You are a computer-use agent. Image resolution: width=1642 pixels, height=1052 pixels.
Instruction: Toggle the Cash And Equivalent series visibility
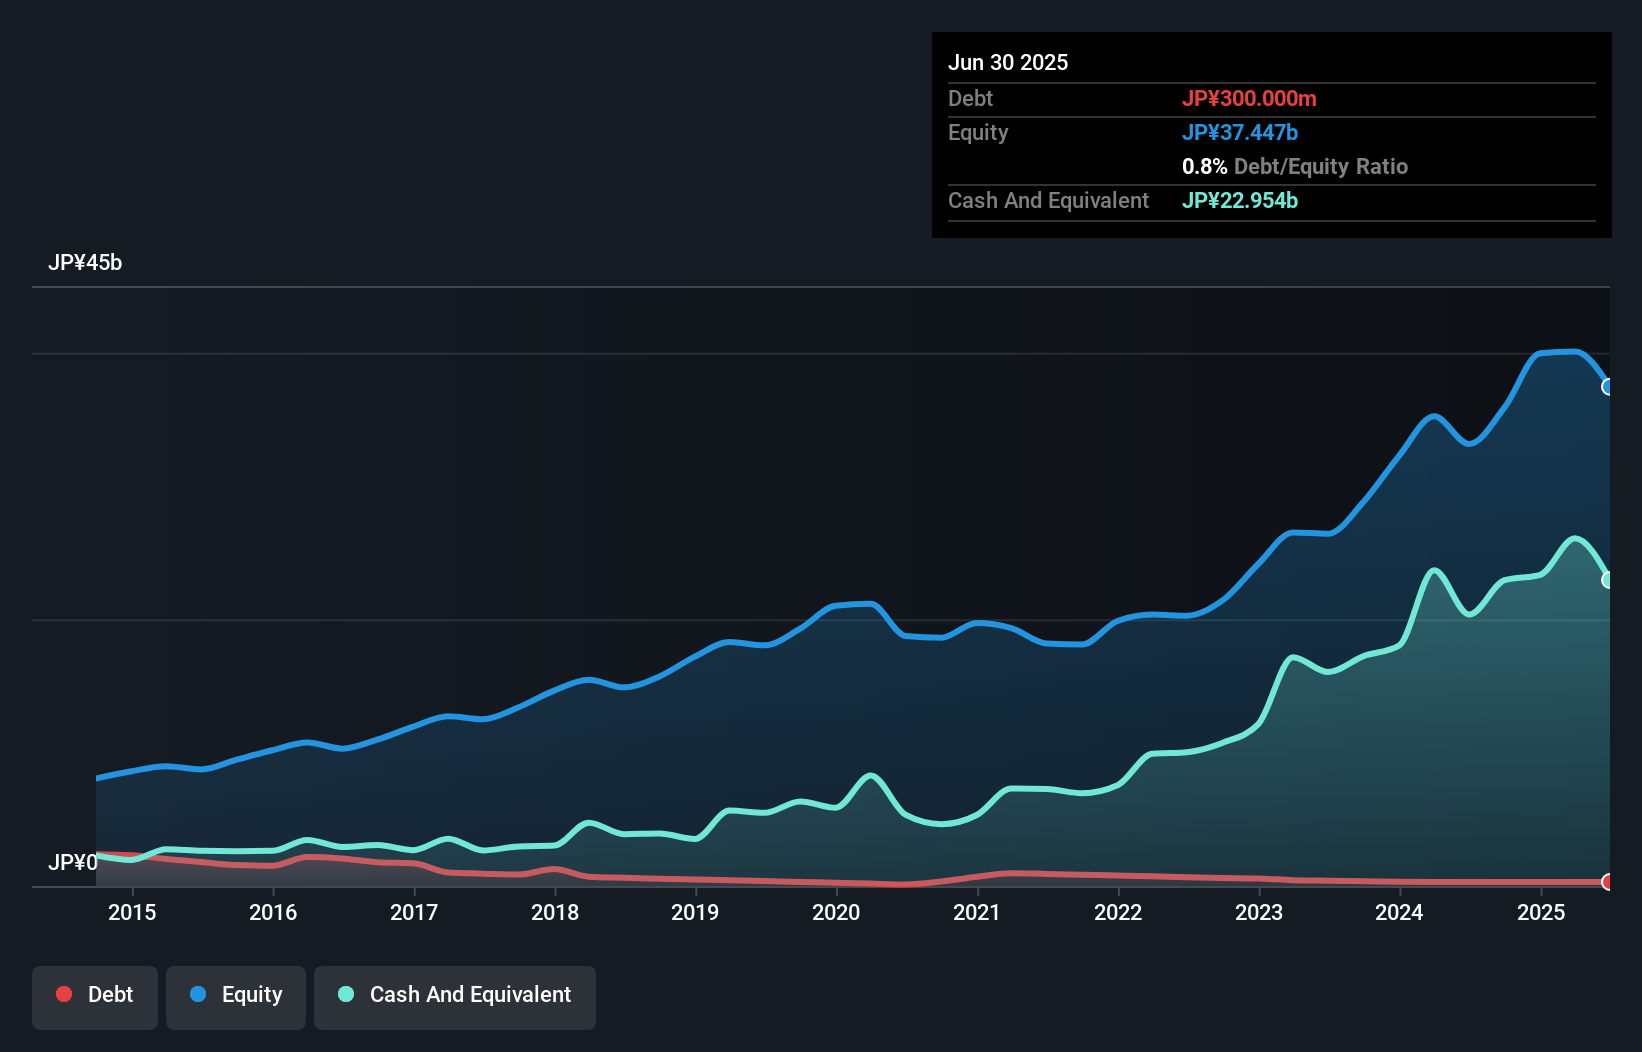click(455, 995)
